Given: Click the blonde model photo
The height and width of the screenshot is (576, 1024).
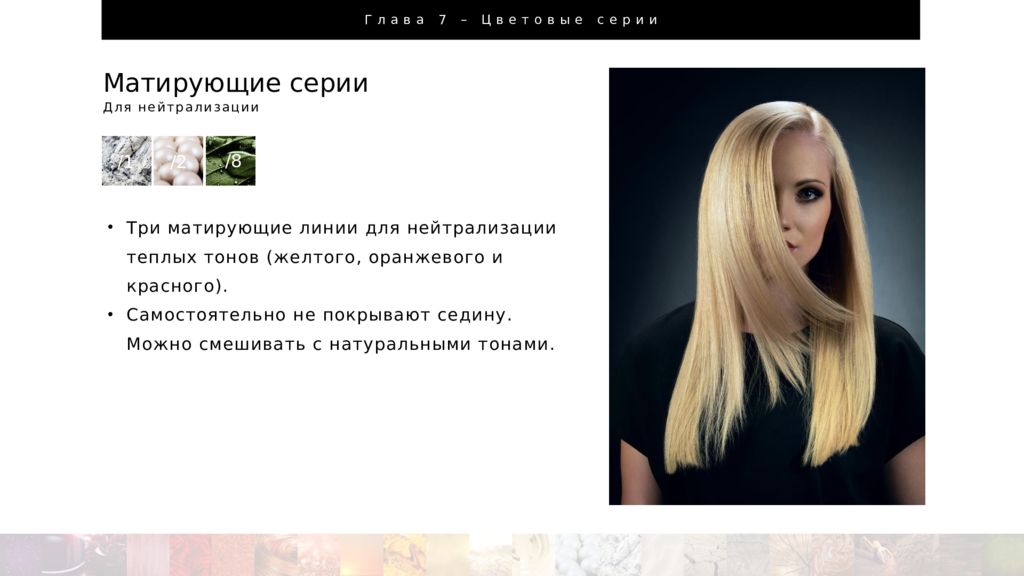Looking at the screenshot, I should pos(767,286).
